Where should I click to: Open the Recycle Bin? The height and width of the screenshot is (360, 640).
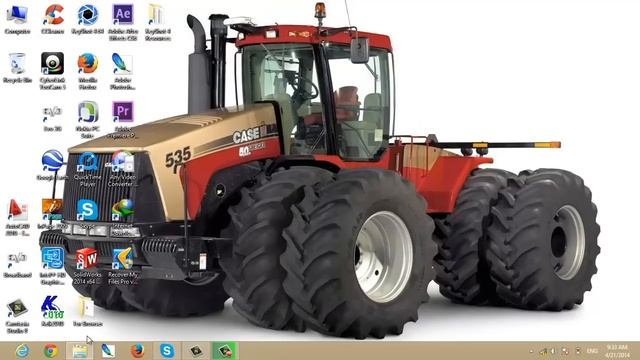(x=17, y=68)
